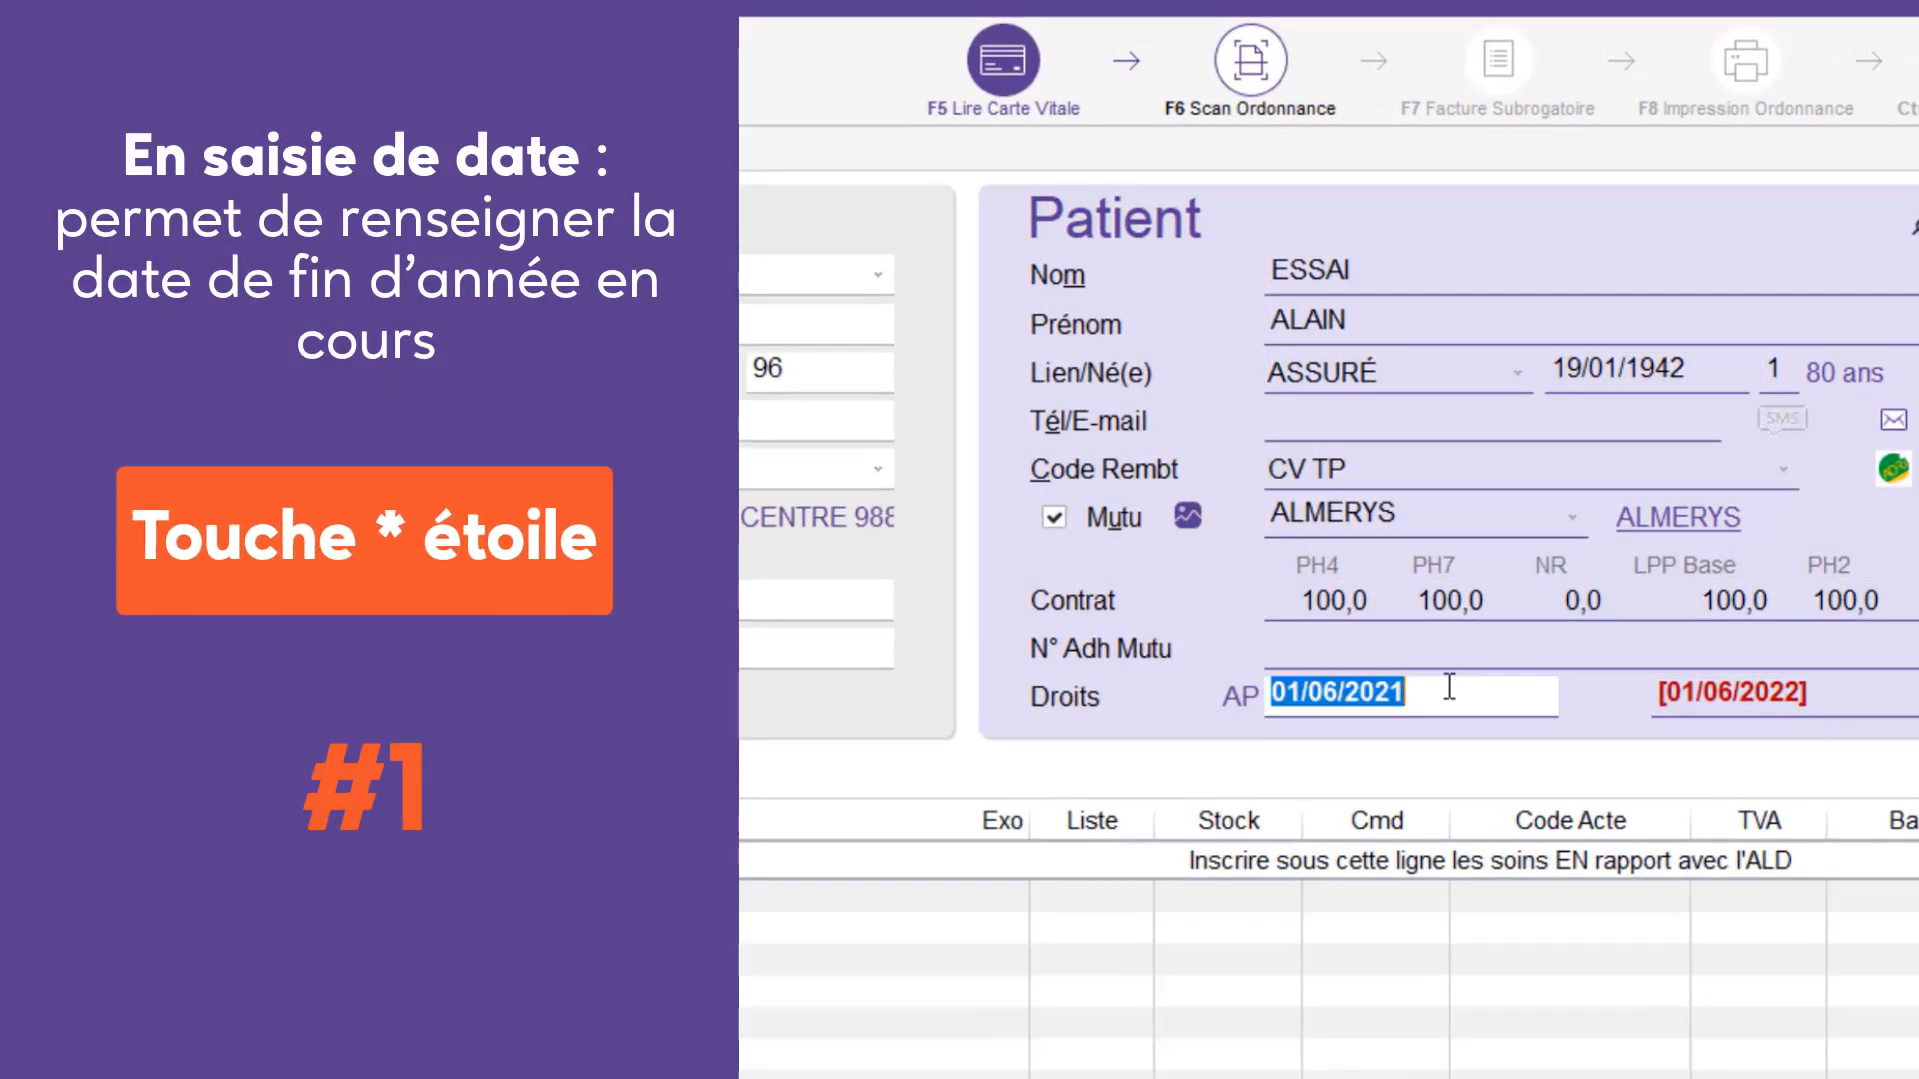Click the blue icon beside Mutu
Screen dimensions: 1919x1079
click(x=1187, y=516)
